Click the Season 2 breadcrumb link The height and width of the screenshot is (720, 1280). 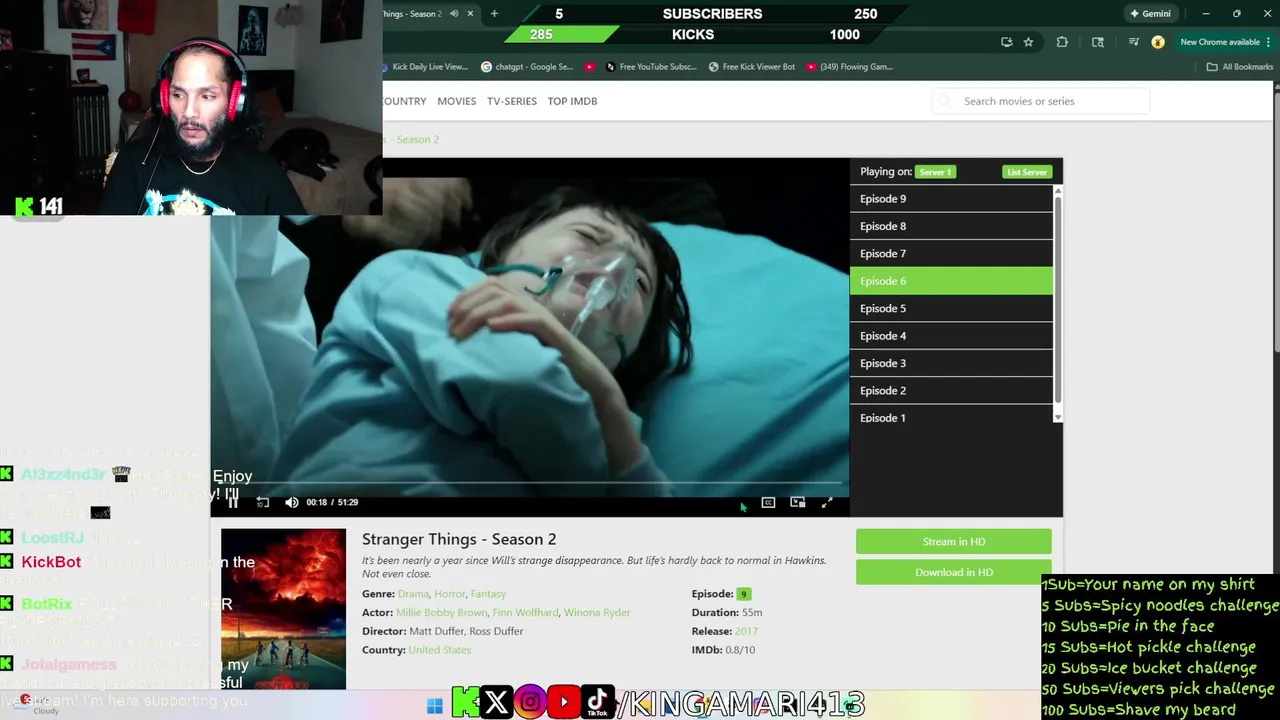[x=417, y=139]
